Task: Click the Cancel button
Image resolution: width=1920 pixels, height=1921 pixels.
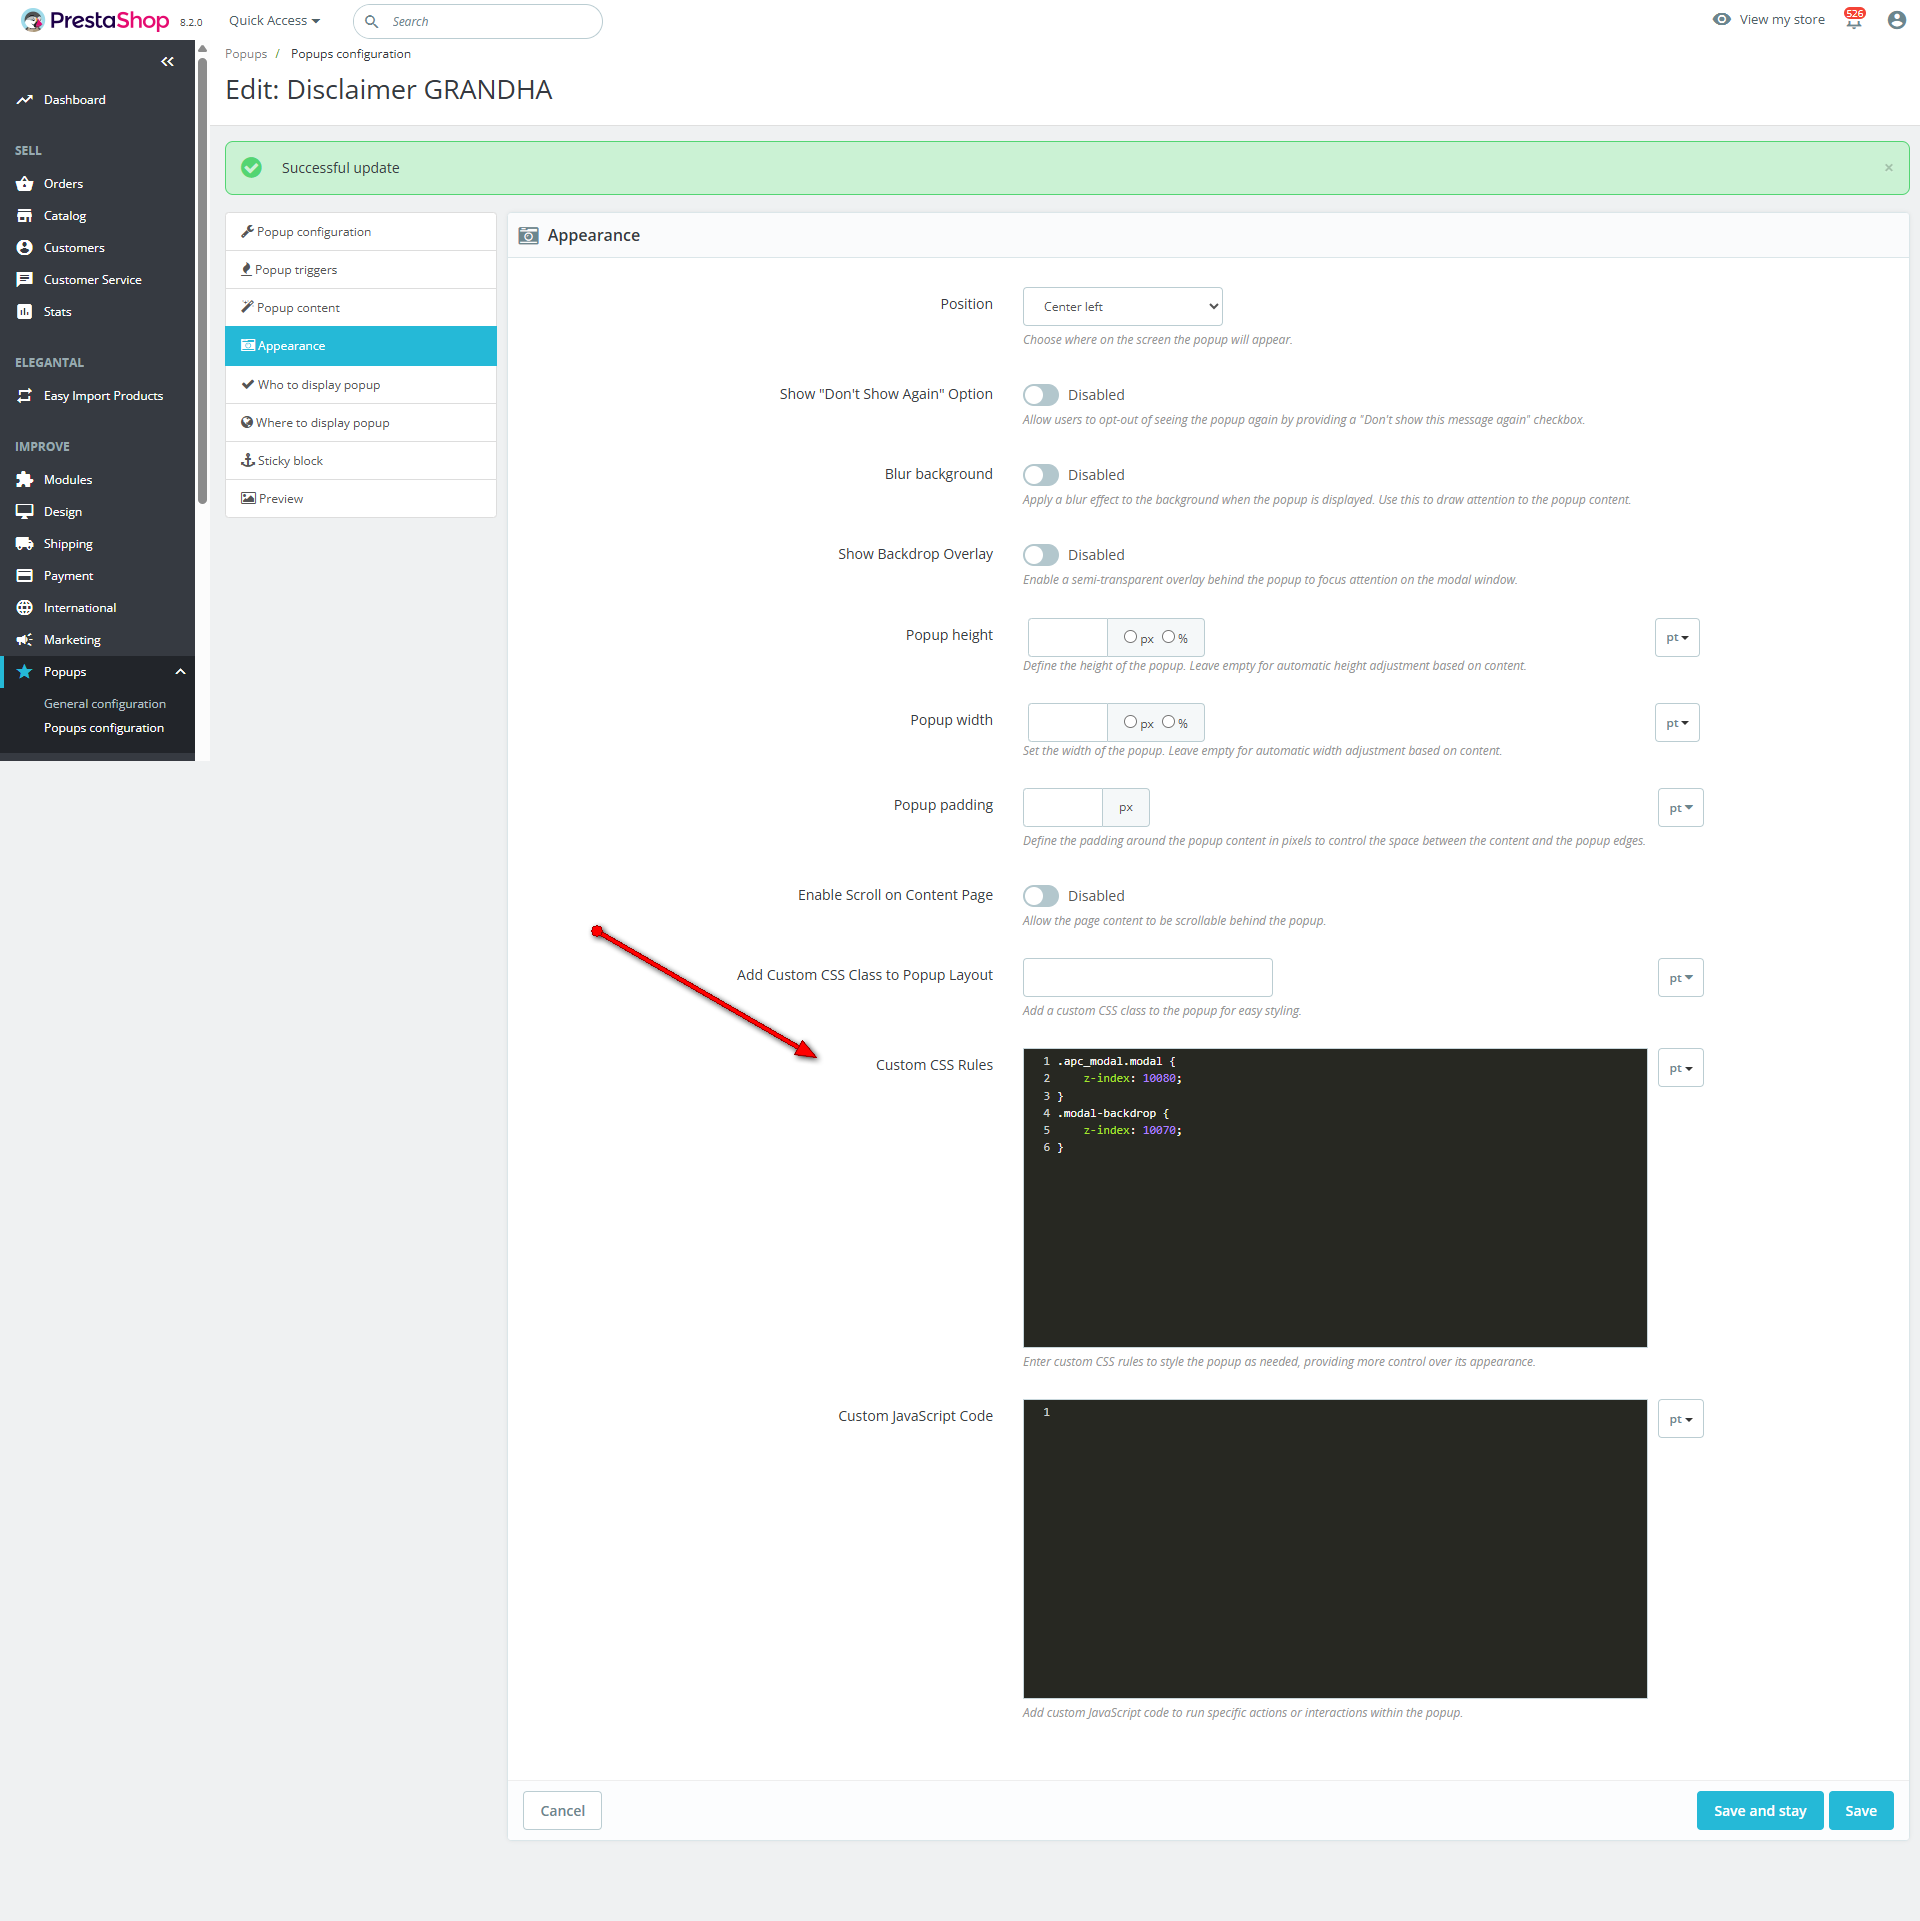Action: tap(562, 1811)
